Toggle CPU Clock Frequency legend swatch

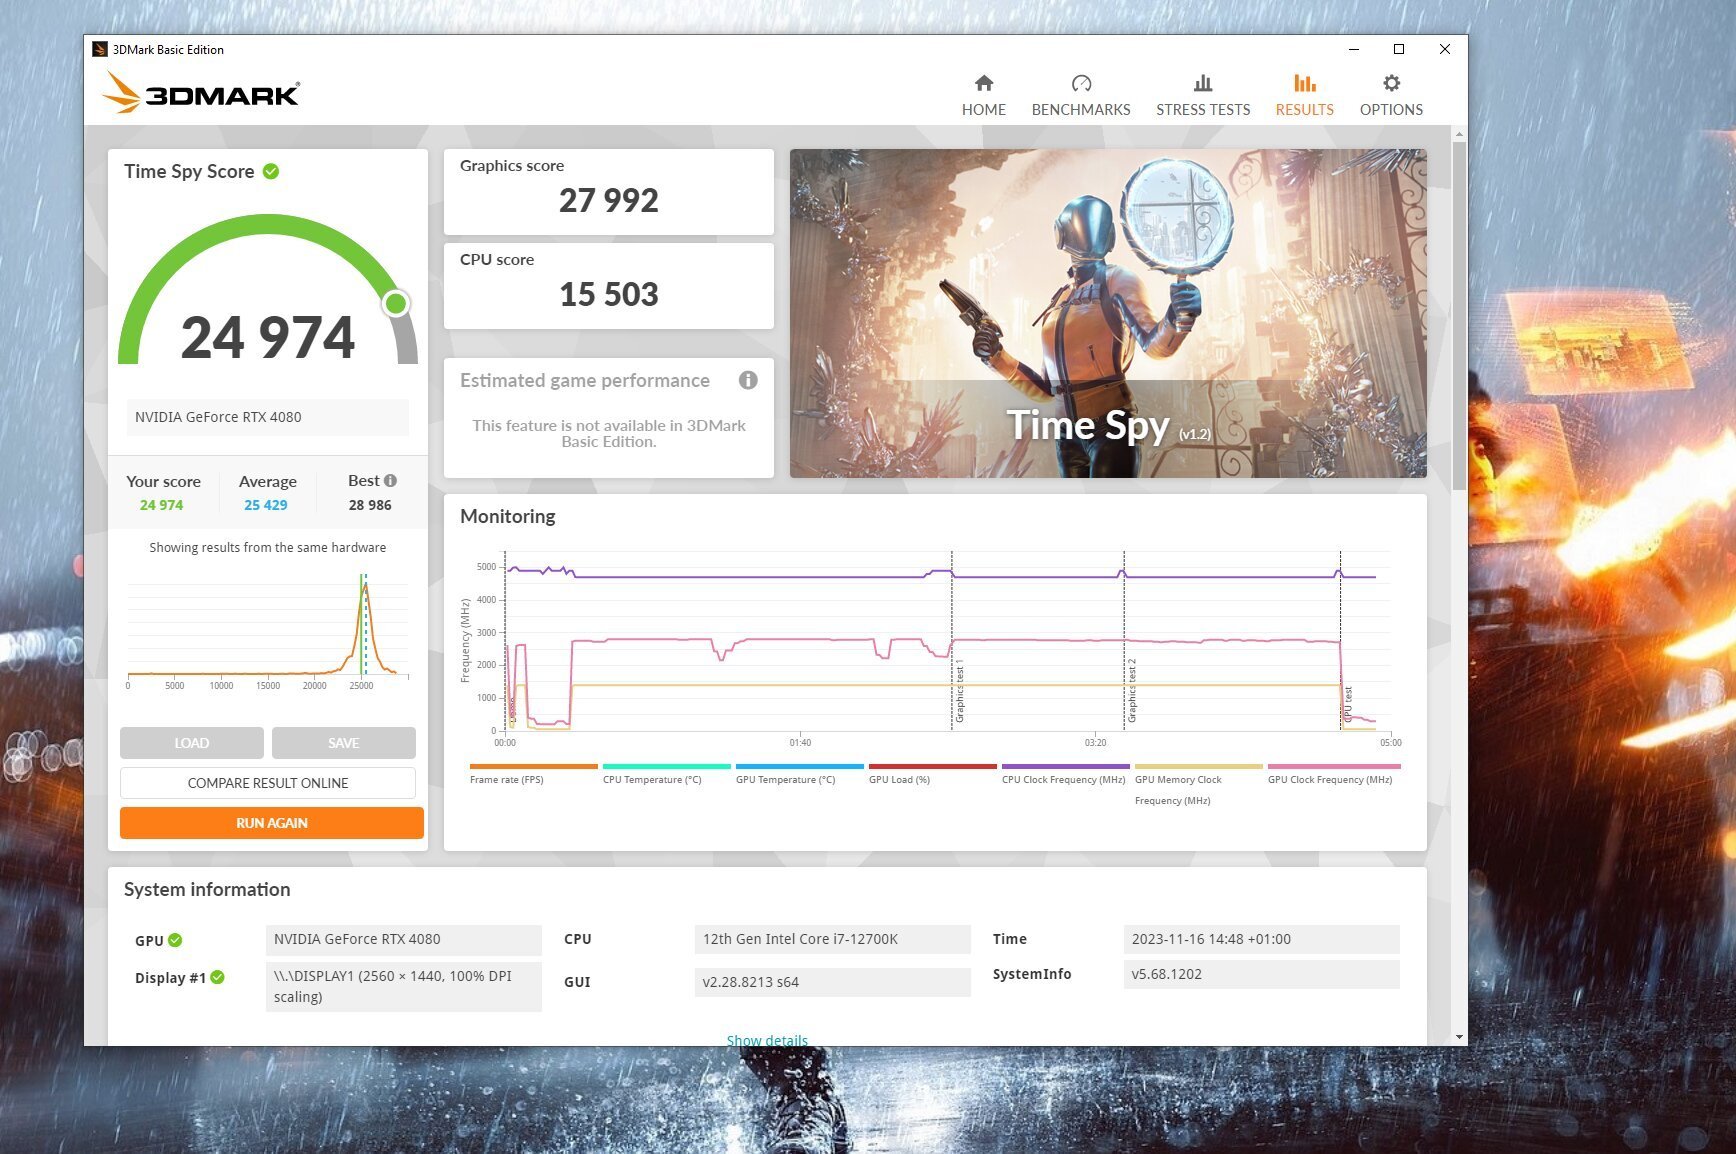1065,766
